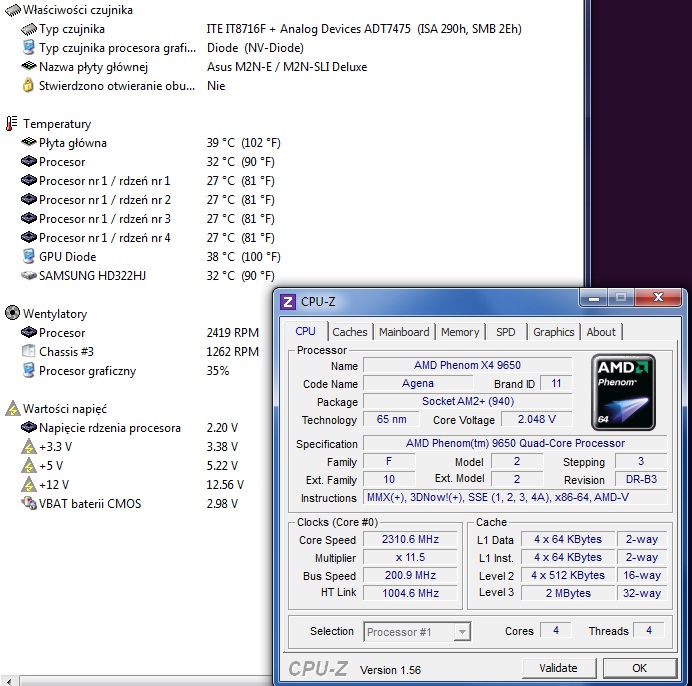This screenshot has height=686, width=692.
Task: Click the fan icon beside Wentylatory
Action: click(12, 314)
